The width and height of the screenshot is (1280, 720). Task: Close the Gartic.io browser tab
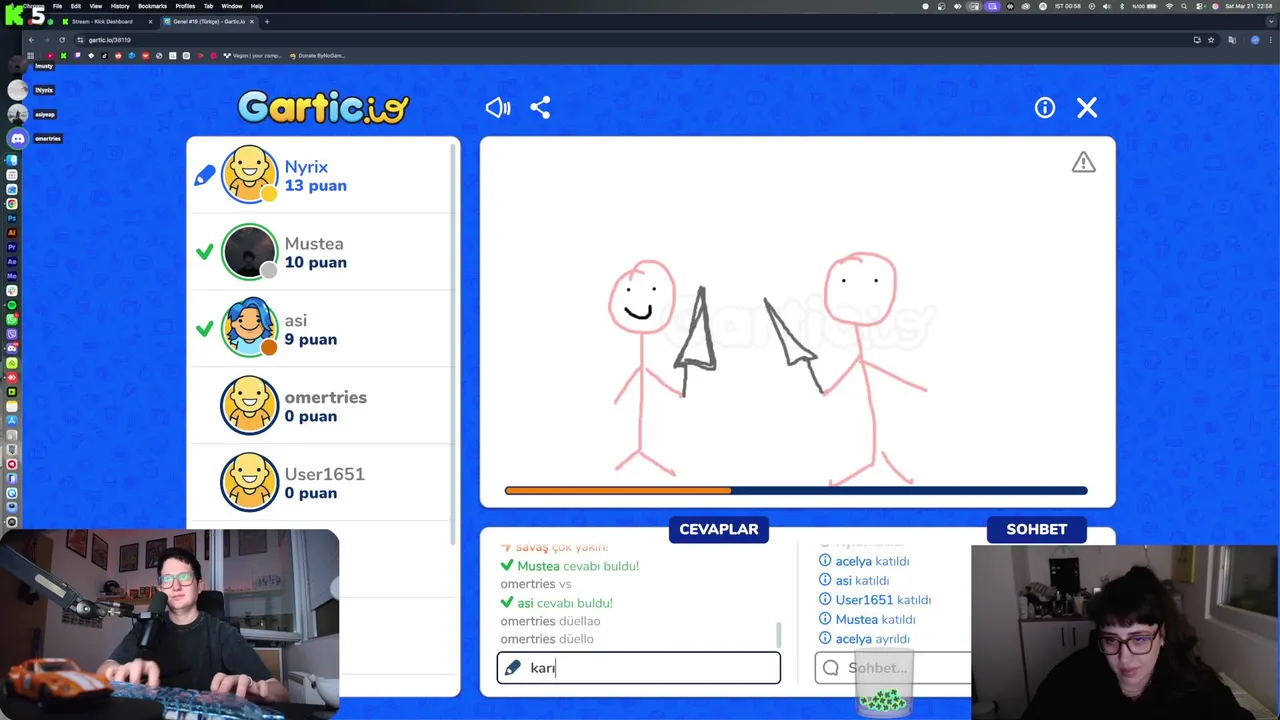pyautogui.click(x=252, y=21)
